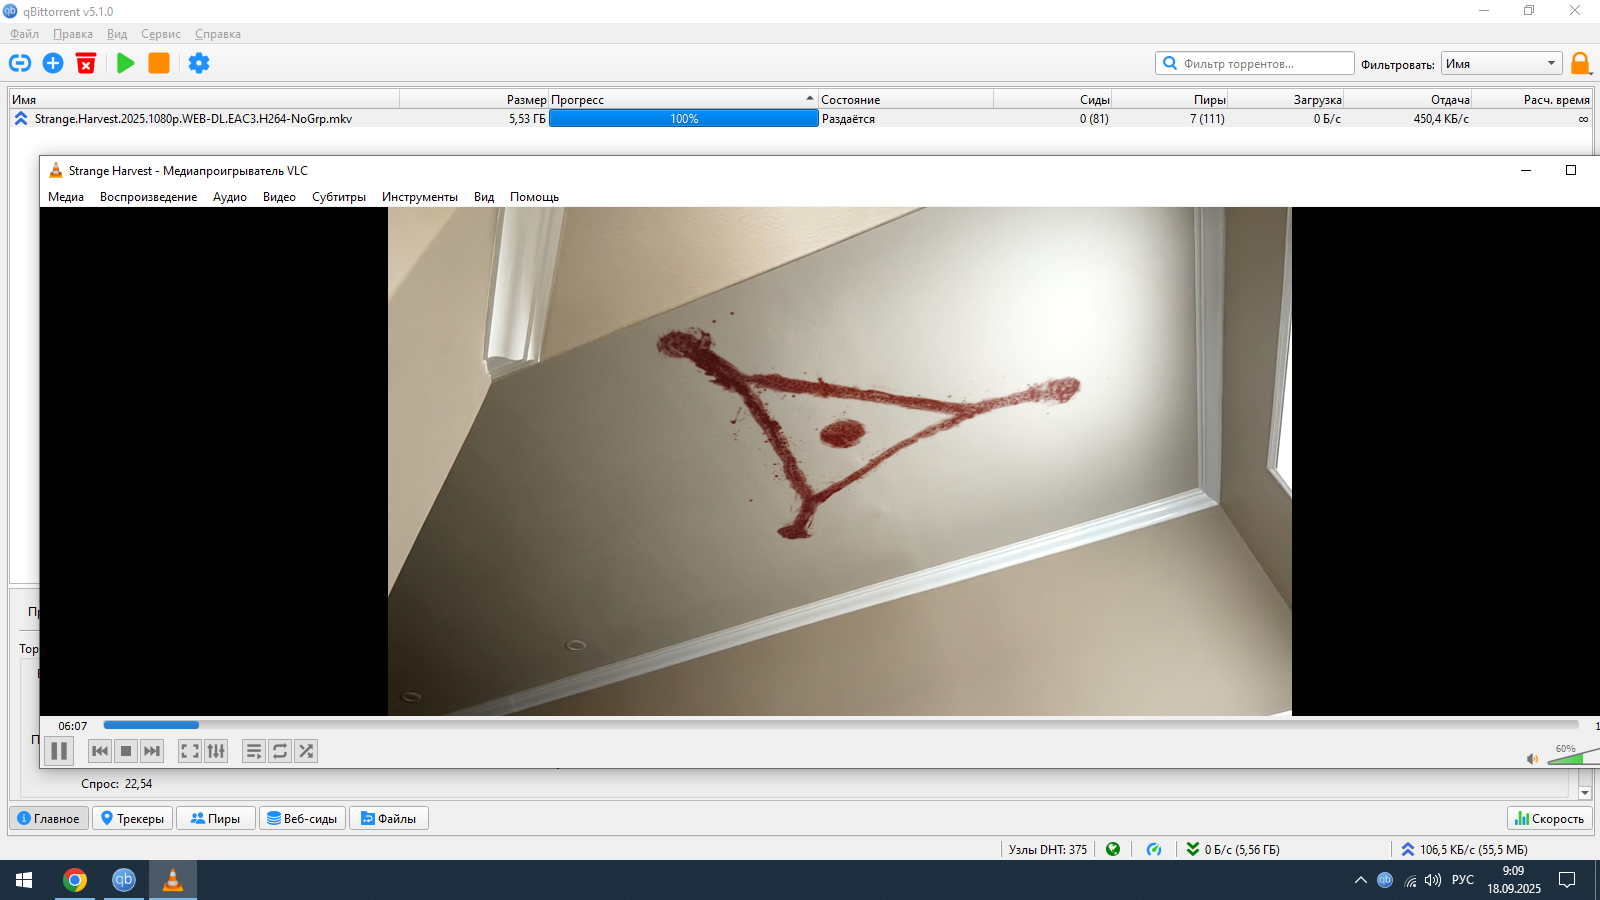Open qBittorrent "Правка" menu

(x=73, y=34)
